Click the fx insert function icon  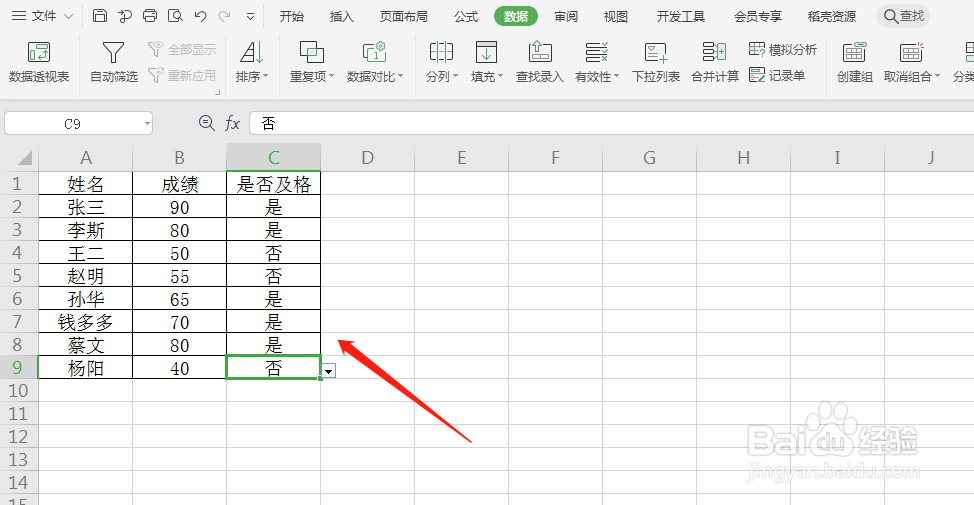point(232,123)
